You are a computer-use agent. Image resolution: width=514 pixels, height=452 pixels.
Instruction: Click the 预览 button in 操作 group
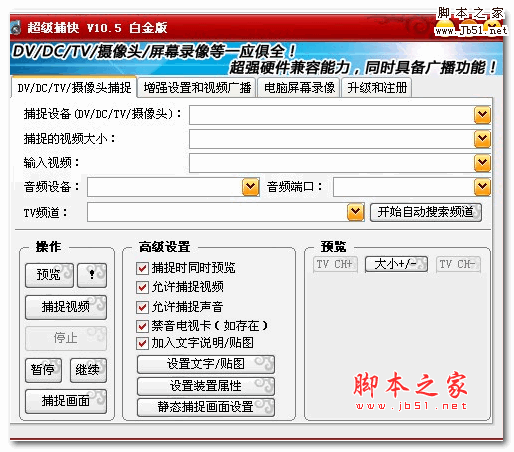pyautogui.click(x=49, y=275)
